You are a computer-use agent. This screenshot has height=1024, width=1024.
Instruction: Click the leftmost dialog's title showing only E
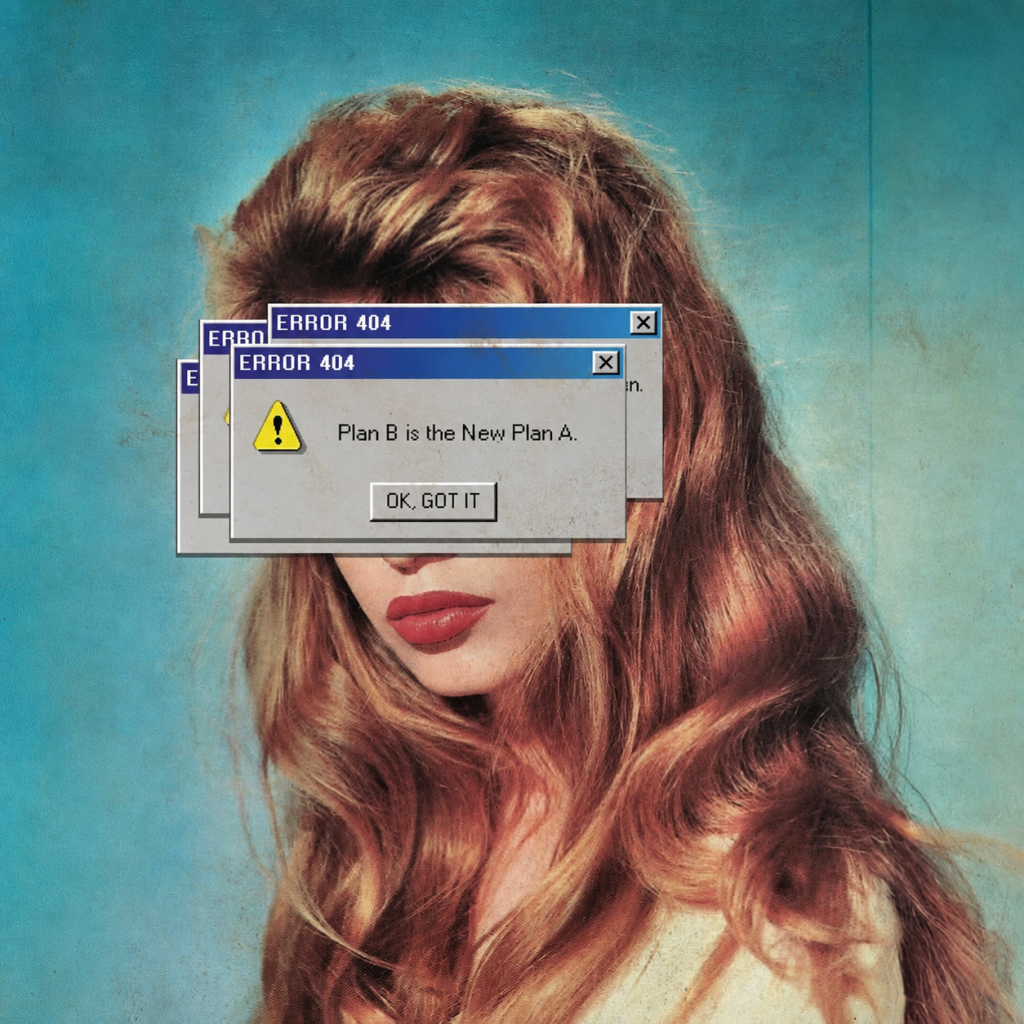191,378
